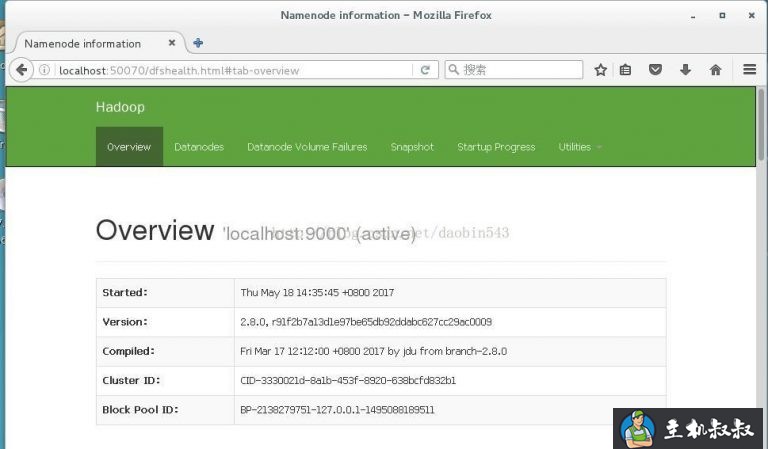Select the Namenode information browser tab
Image resolution: width=768 pixels, height=449 pixels.
pyautogui.click(x=98, y=43)
